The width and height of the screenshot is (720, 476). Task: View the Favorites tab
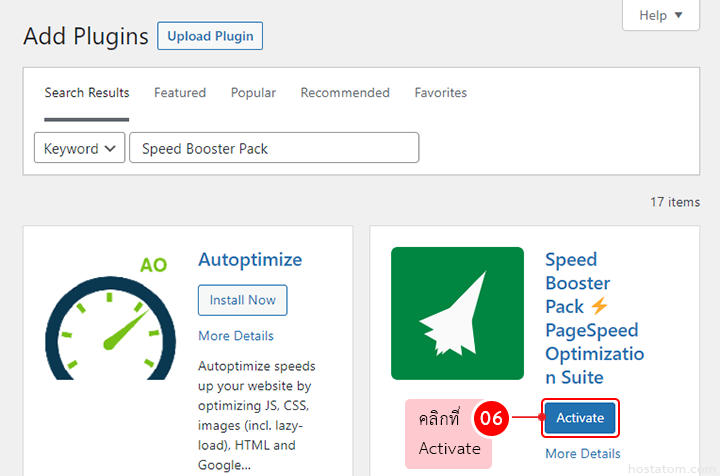[441, 93]
